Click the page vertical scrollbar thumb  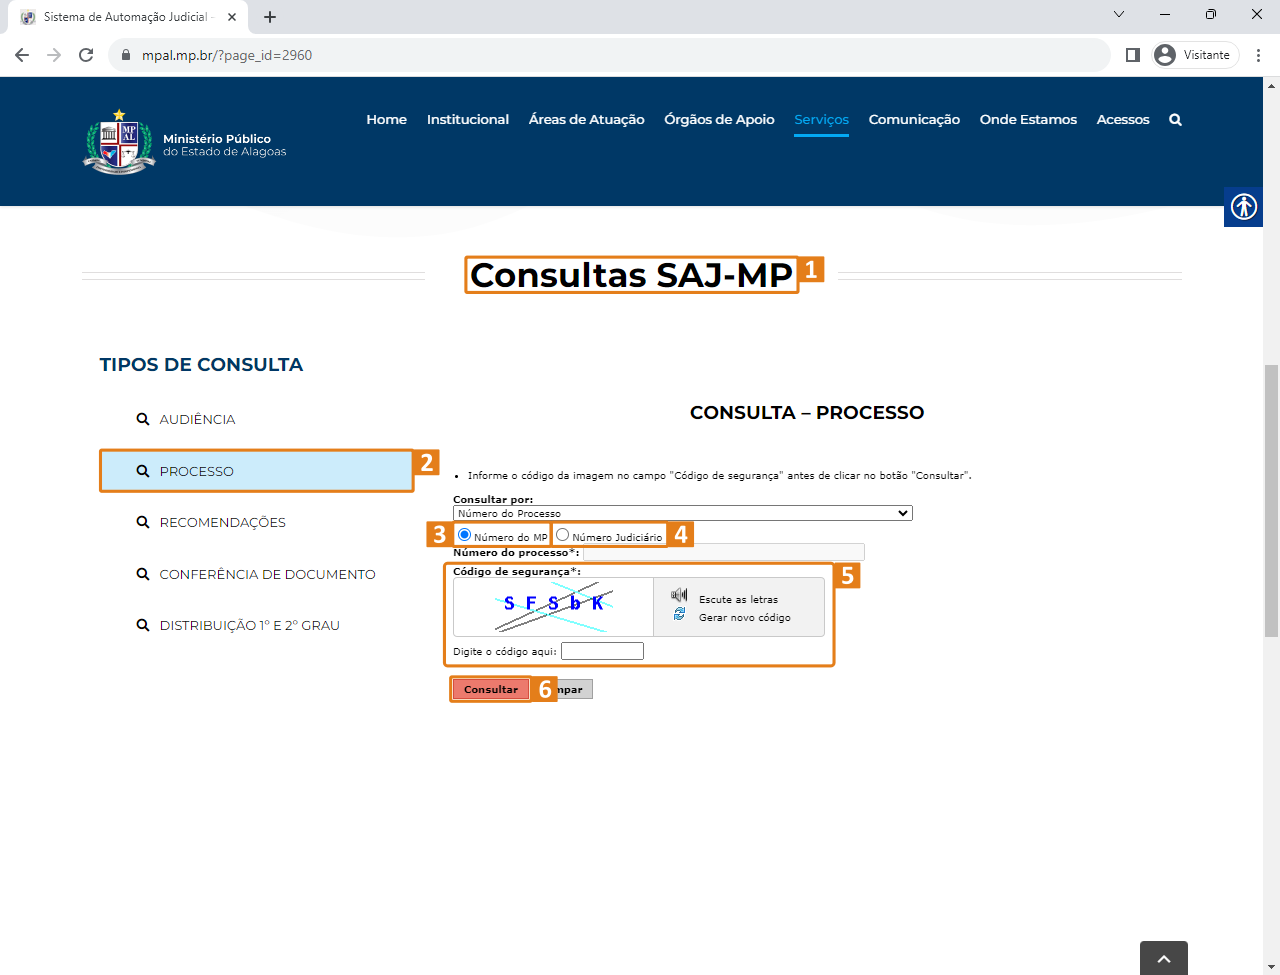1271,500
